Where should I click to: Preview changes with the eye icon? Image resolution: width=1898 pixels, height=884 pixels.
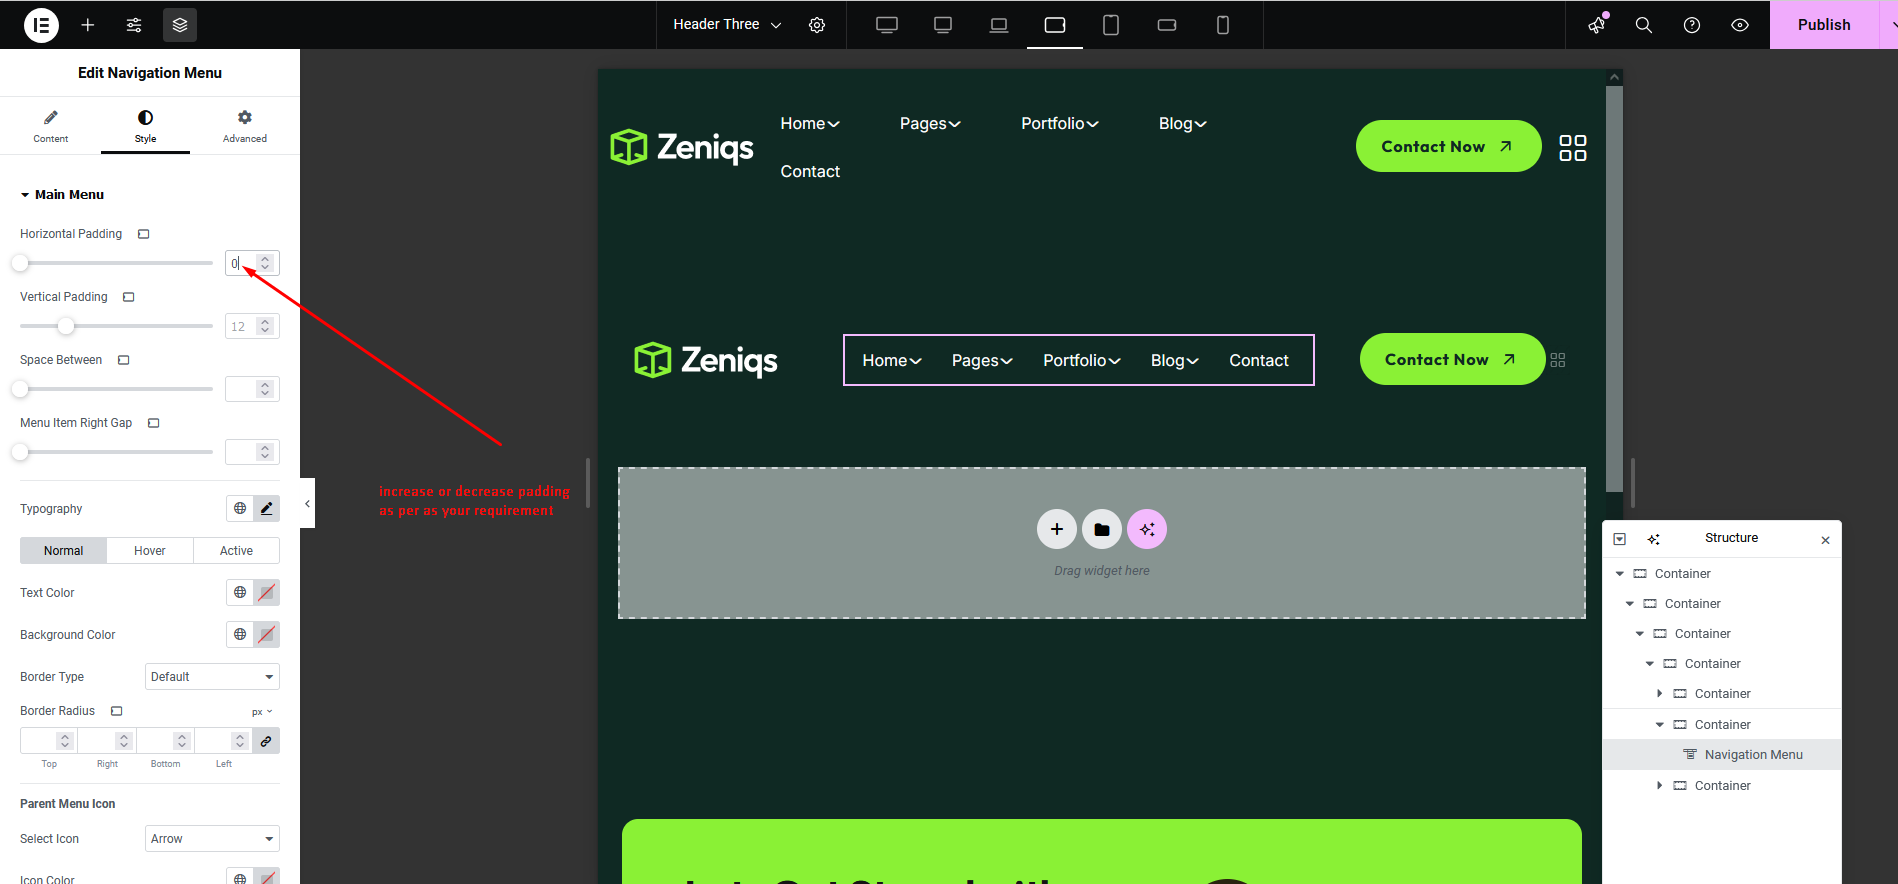pyautogui.click(x=1740, y=25)
